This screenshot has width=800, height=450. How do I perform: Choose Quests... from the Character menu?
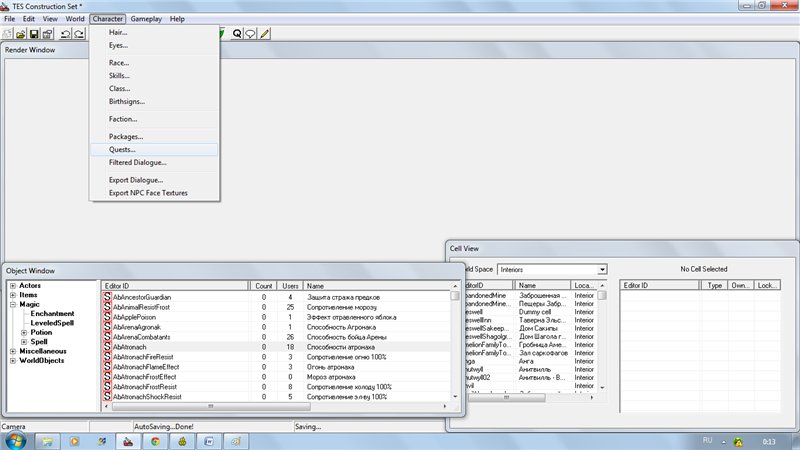[x=154, y=149]
